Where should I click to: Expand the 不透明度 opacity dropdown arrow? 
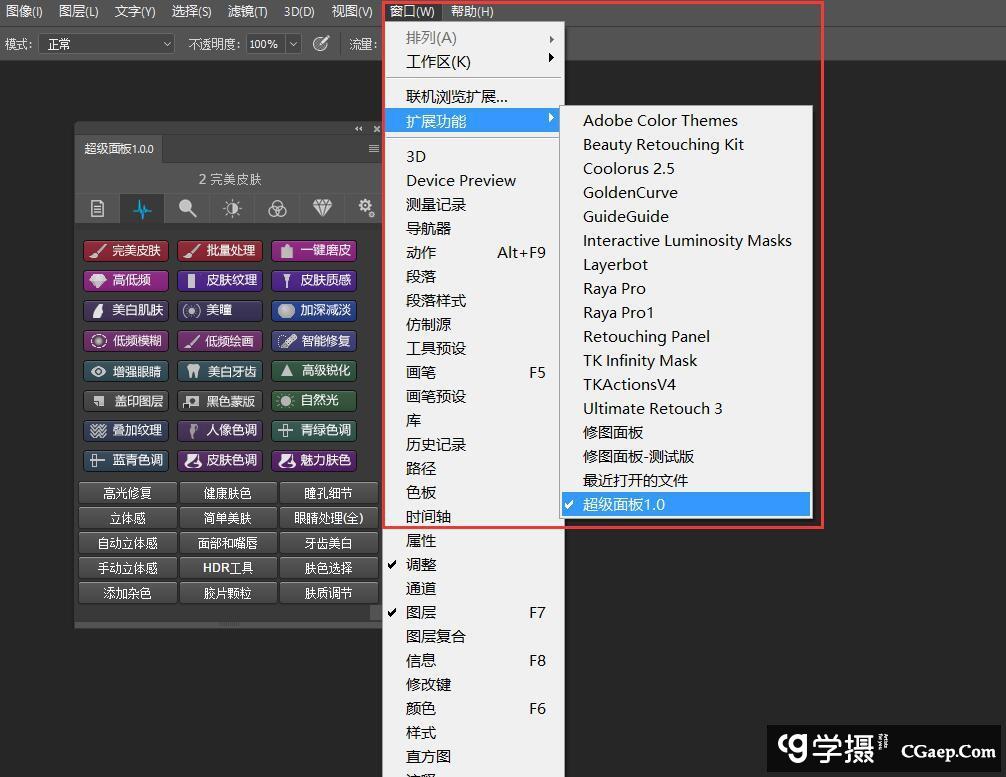[x=293, y=44]
